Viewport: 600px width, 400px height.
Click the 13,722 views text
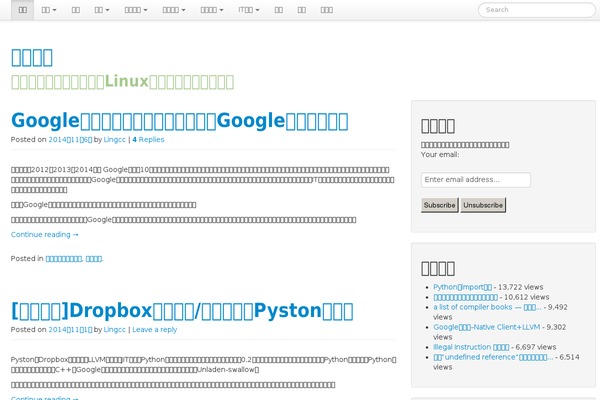tap(521, 287)
